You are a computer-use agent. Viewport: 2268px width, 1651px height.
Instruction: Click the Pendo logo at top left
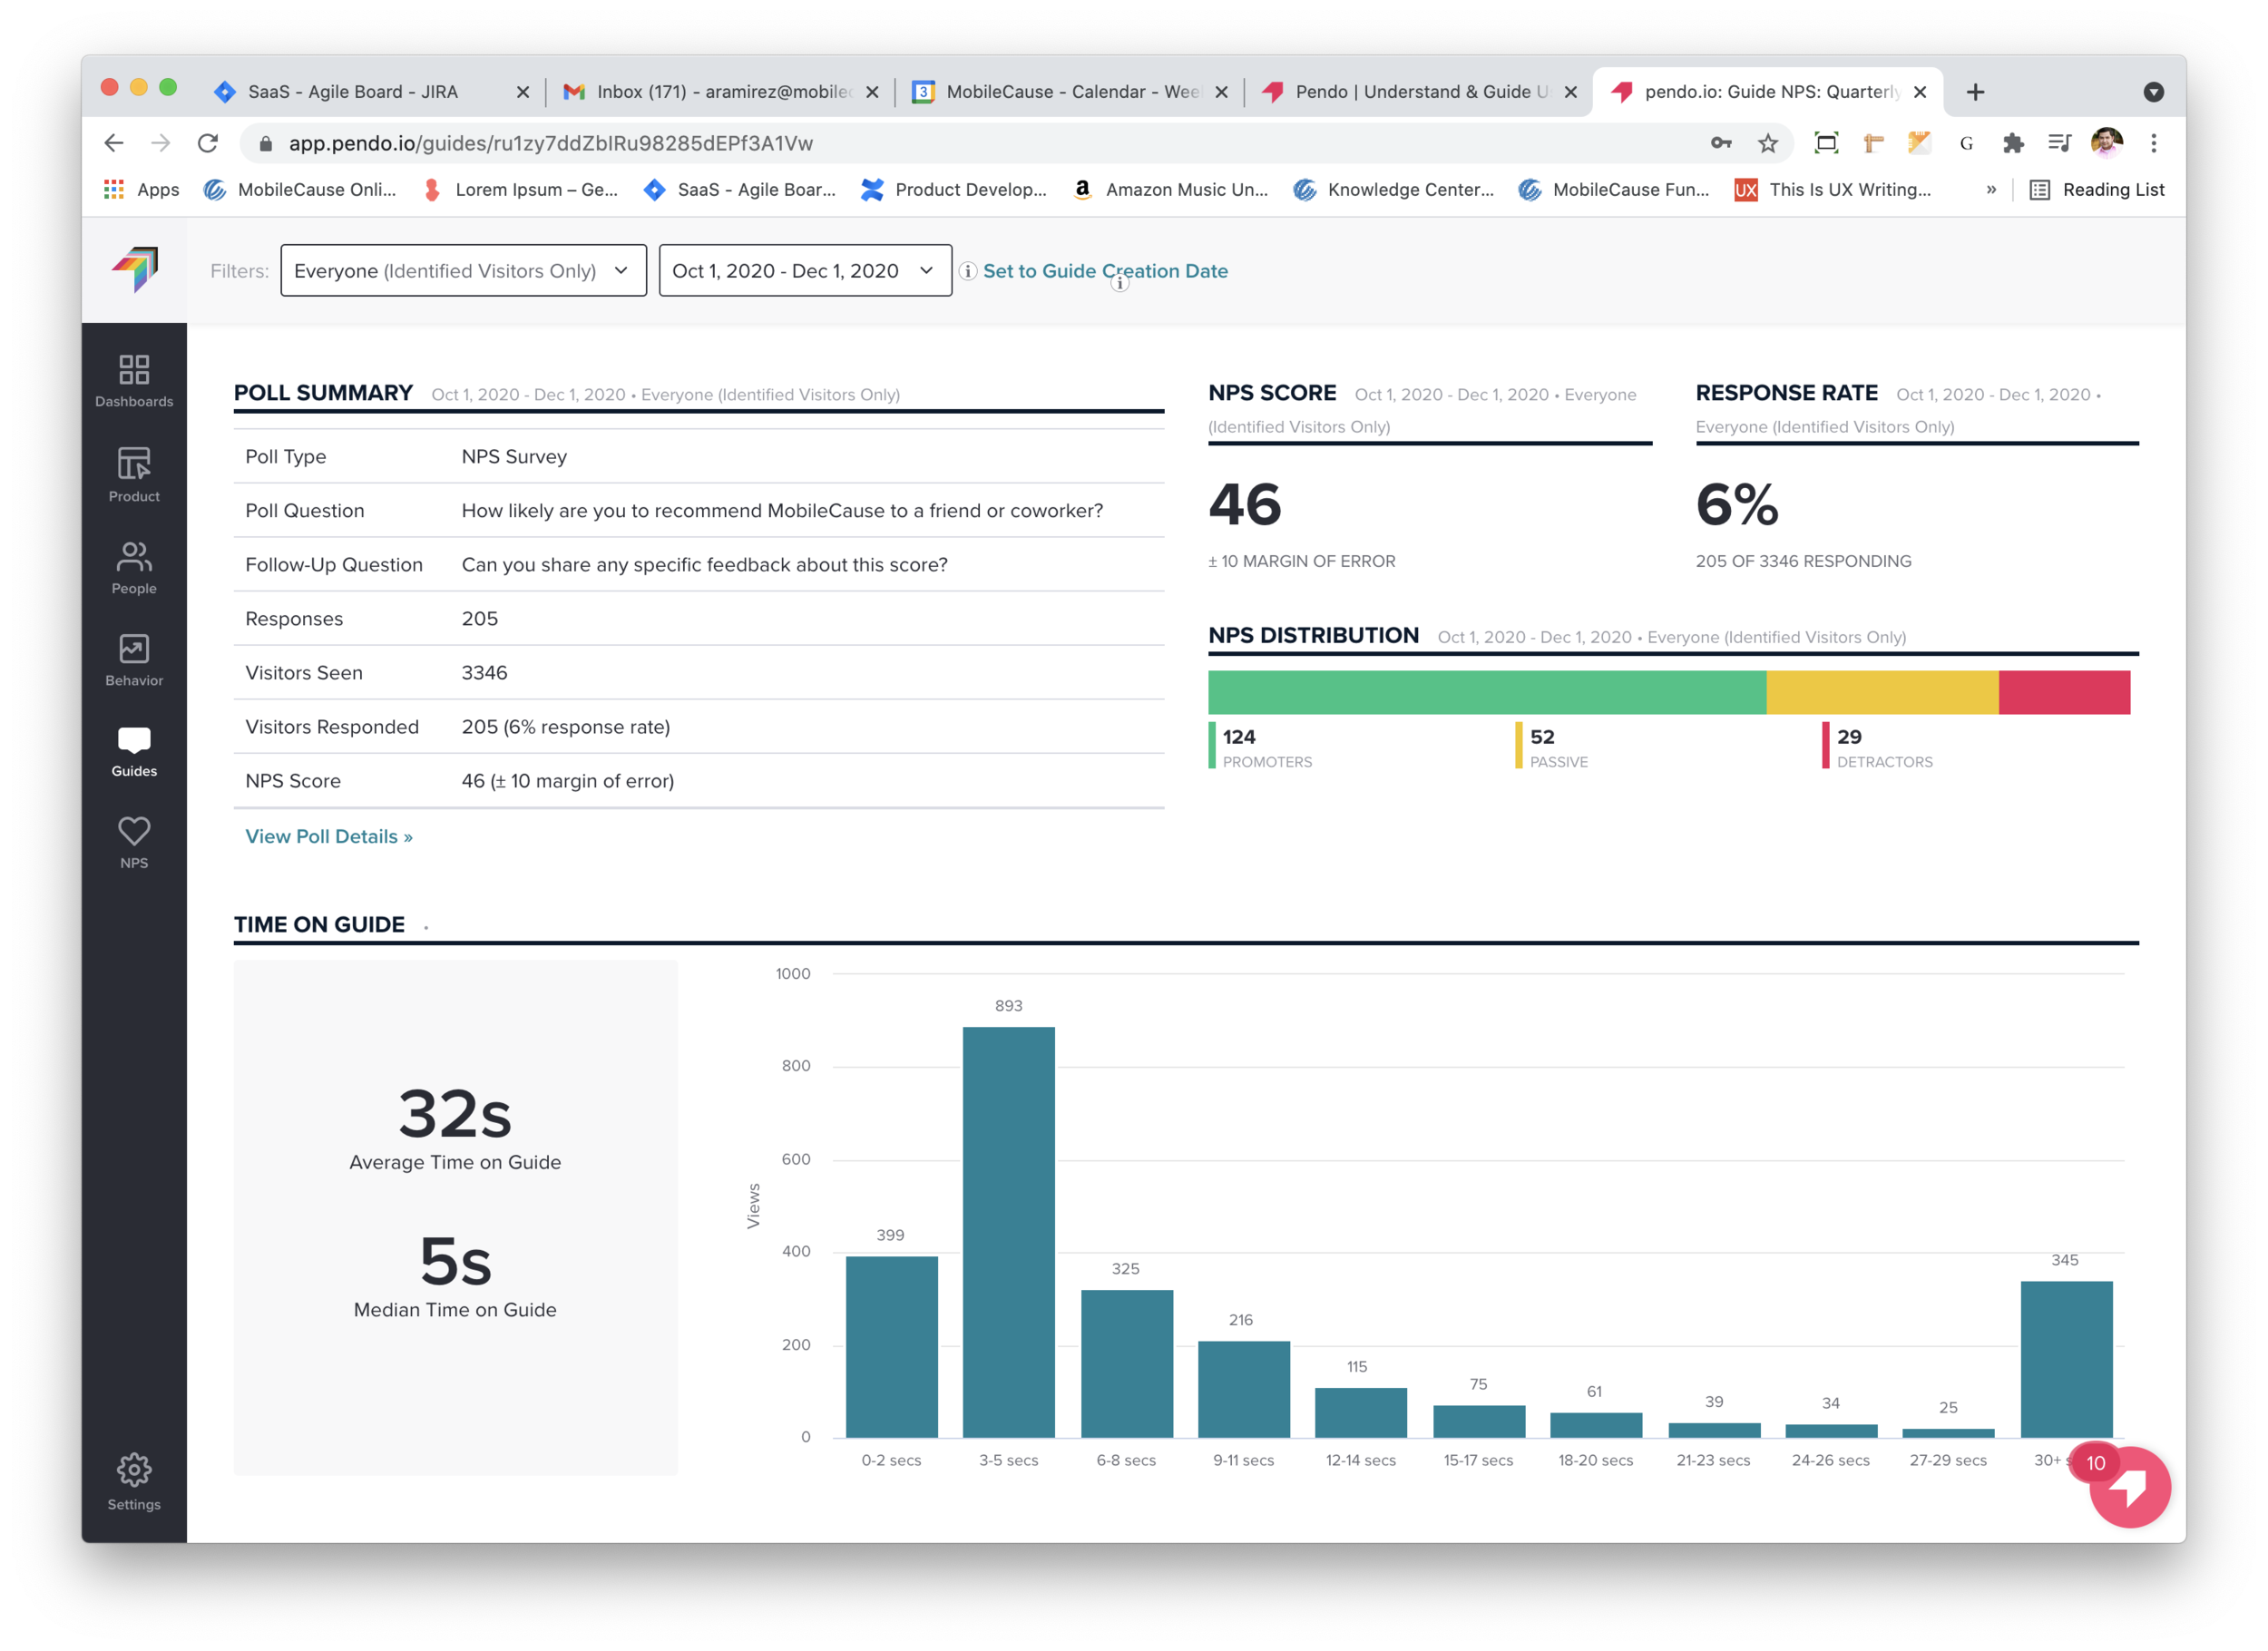point(135,270)
